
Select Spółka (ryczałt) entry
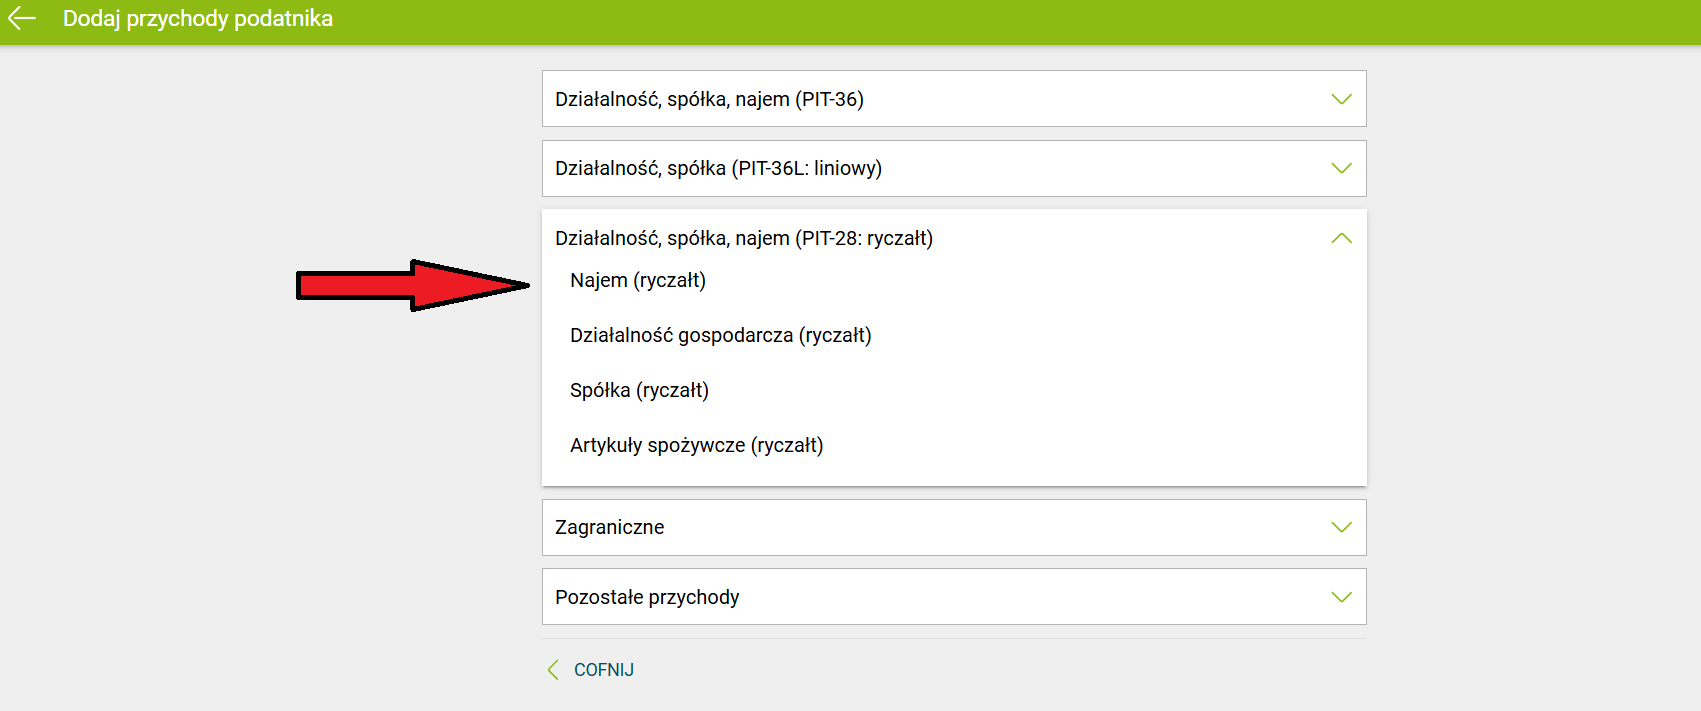coord(639,391)
